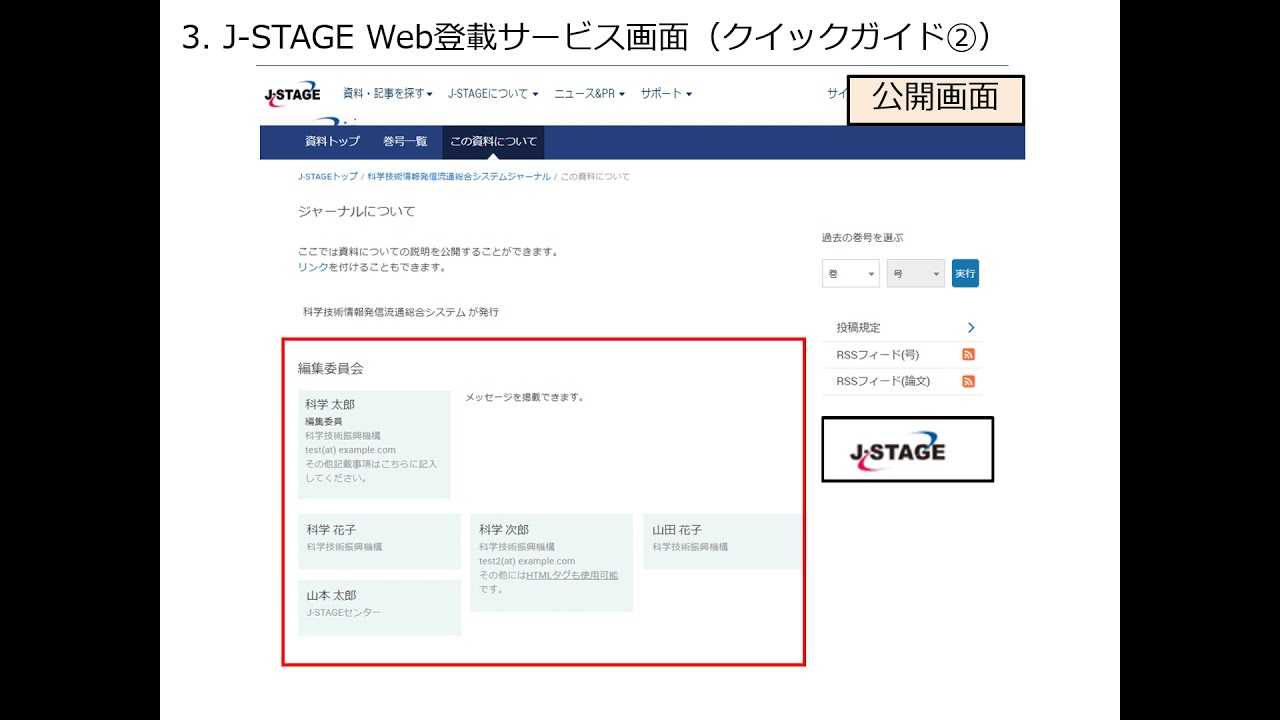Click the test2(at) example.com address text
1280x720 pixels.
click(527, 561)
